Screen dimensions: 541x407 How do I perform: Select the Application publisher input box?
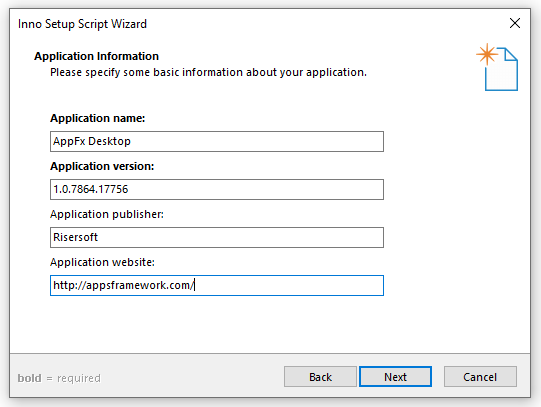[x=217, y=237]
